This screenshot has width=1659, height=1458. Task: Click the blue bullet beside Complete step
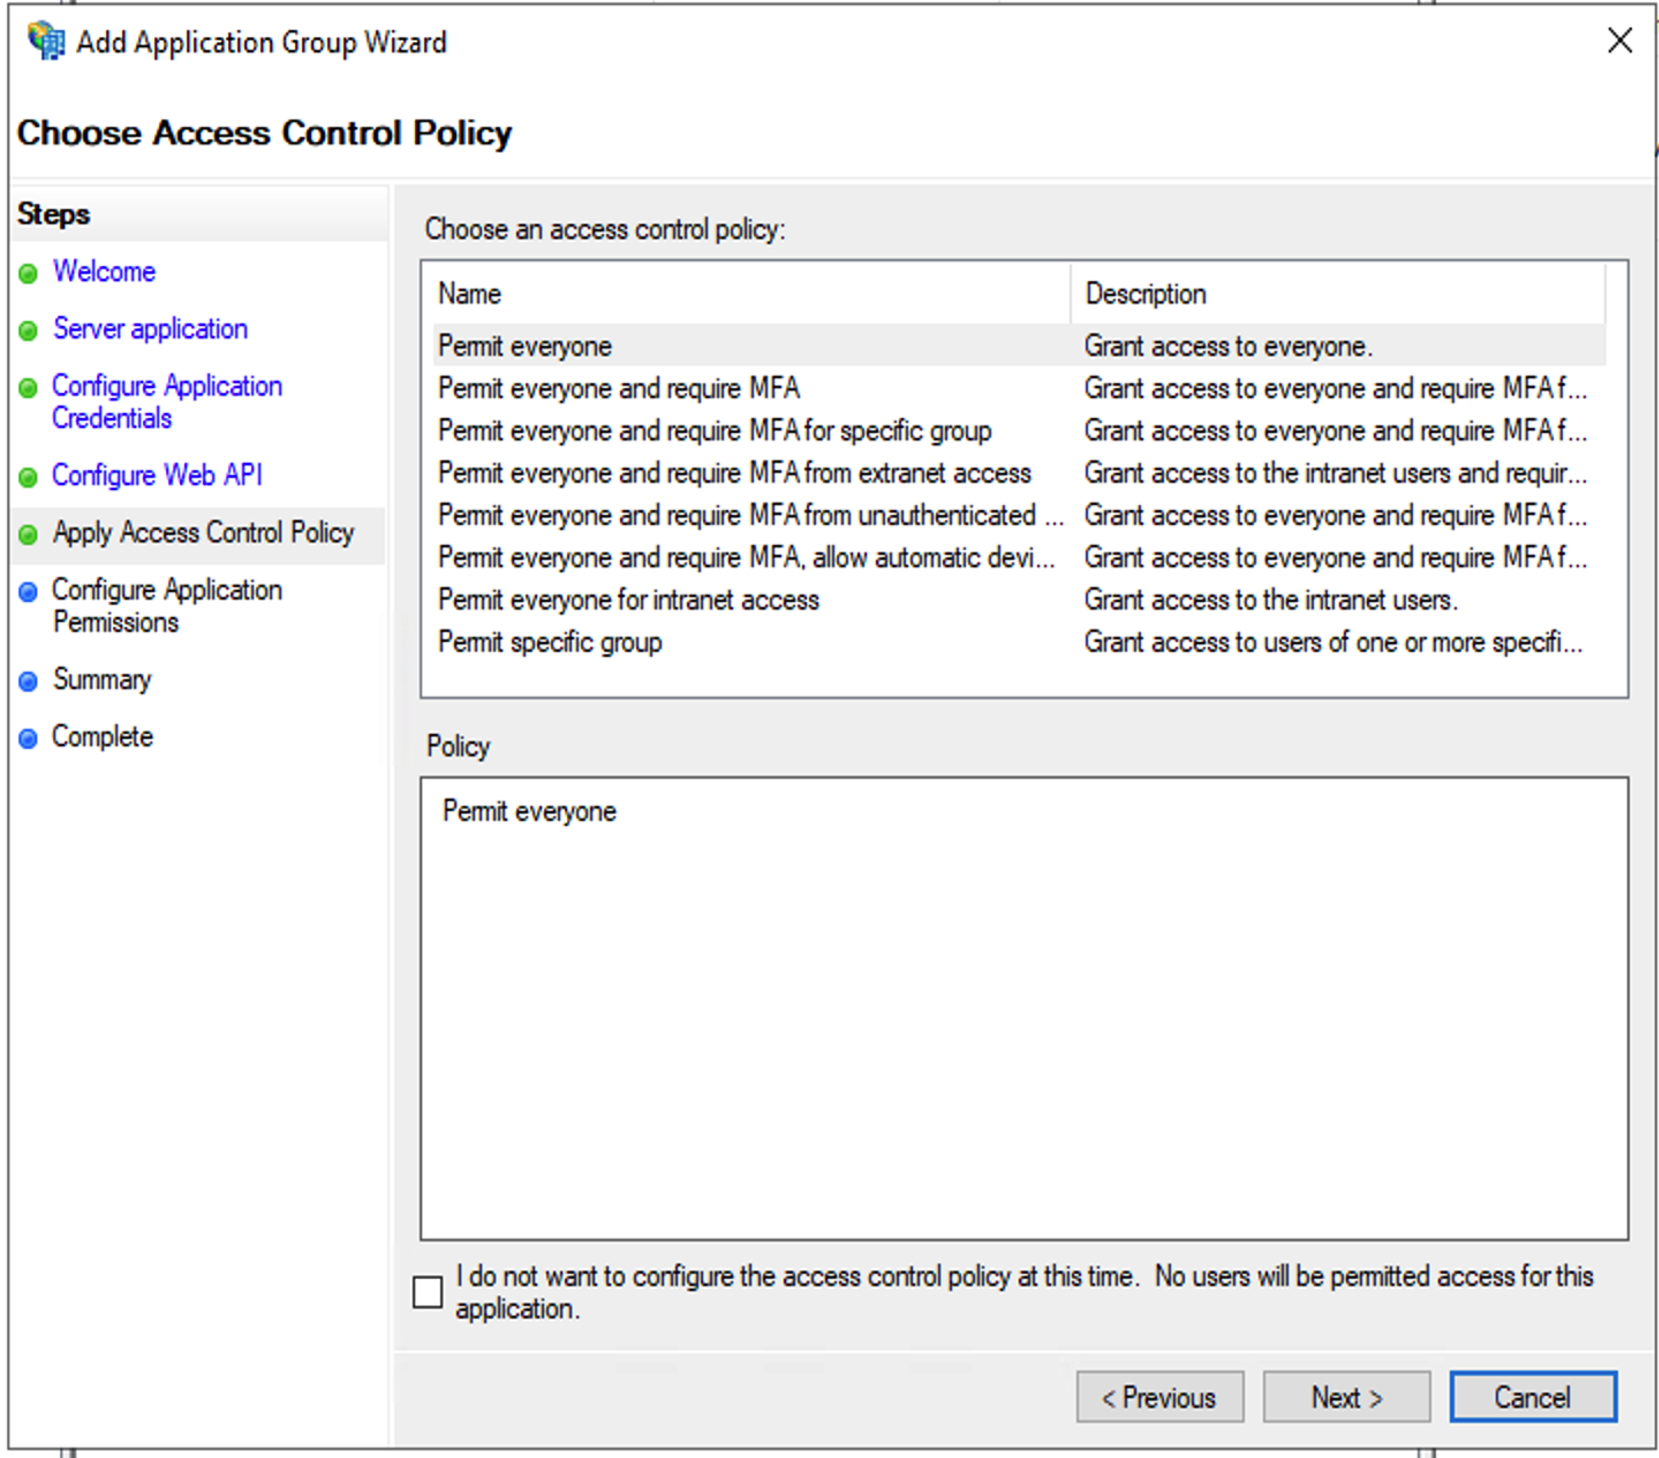click(28, 738)
